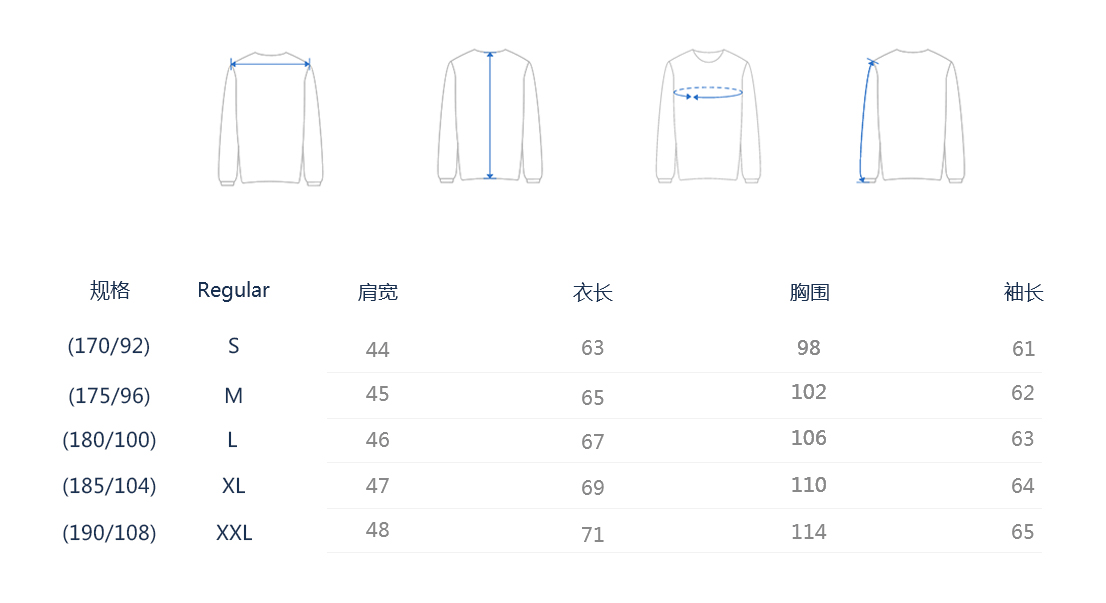This screenshot has width=1106, height=603.
Task: Select size M row label
Action: pos(233,396)
